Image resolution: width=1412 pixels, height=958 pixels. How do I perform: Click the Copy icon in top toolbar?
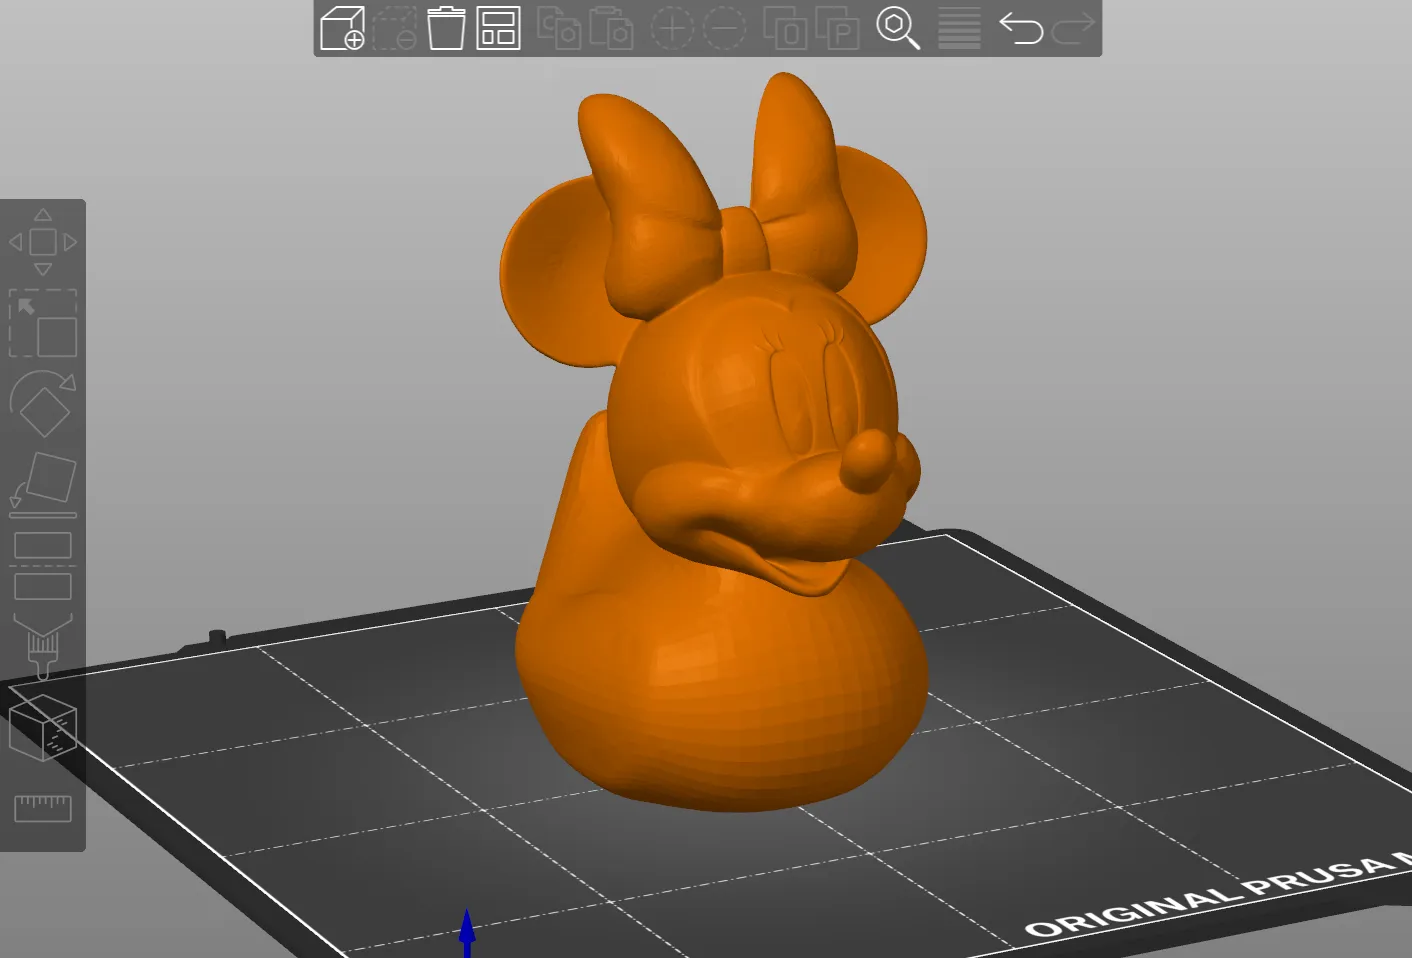(x=559, y=28)
